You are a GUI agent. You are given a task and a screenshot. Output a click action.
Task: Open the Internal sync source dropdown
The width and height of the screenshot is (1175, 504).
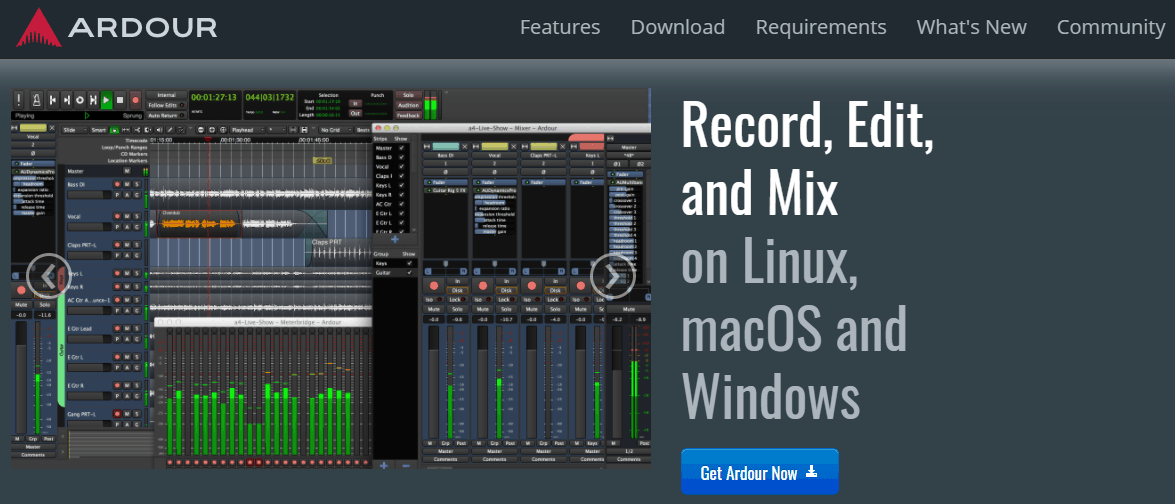coord(166,95)
